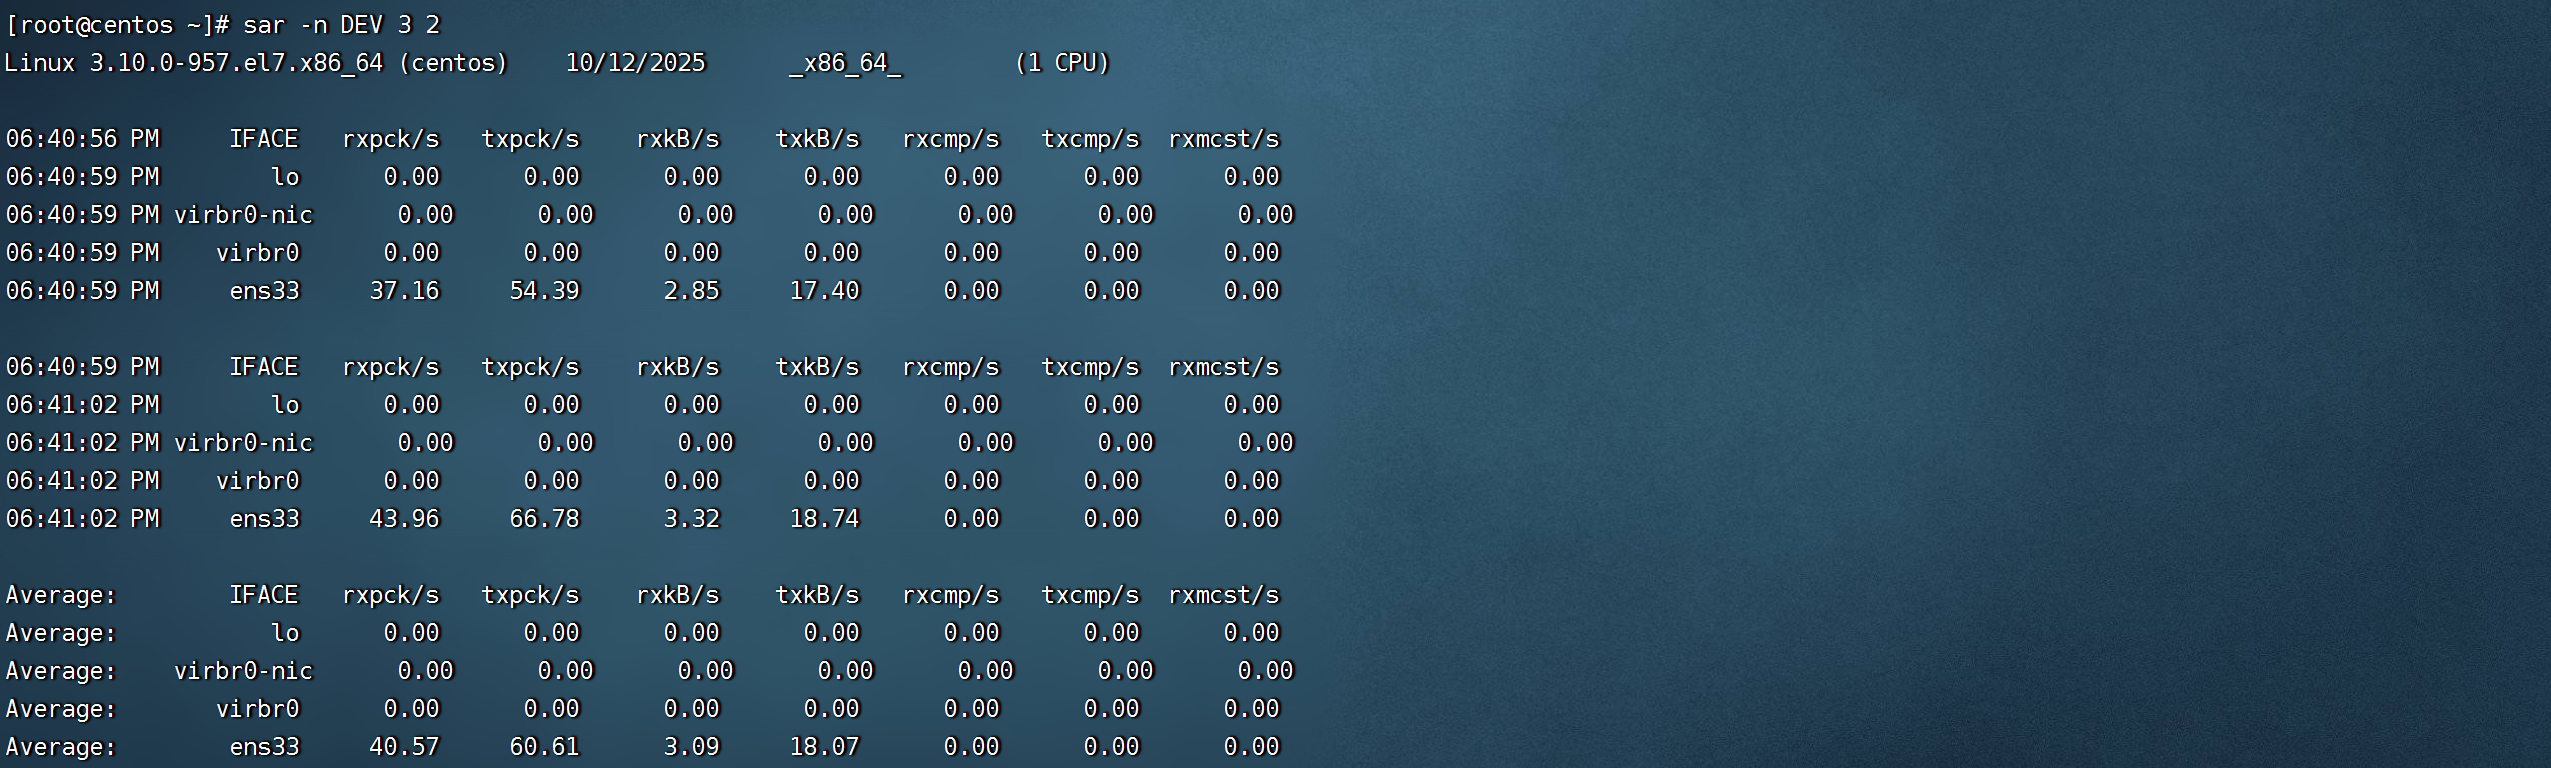Screen dimensions: 2551x768
Task: Click "txpck/s" header in the 06:40:56 PM row
Action: 531,139
